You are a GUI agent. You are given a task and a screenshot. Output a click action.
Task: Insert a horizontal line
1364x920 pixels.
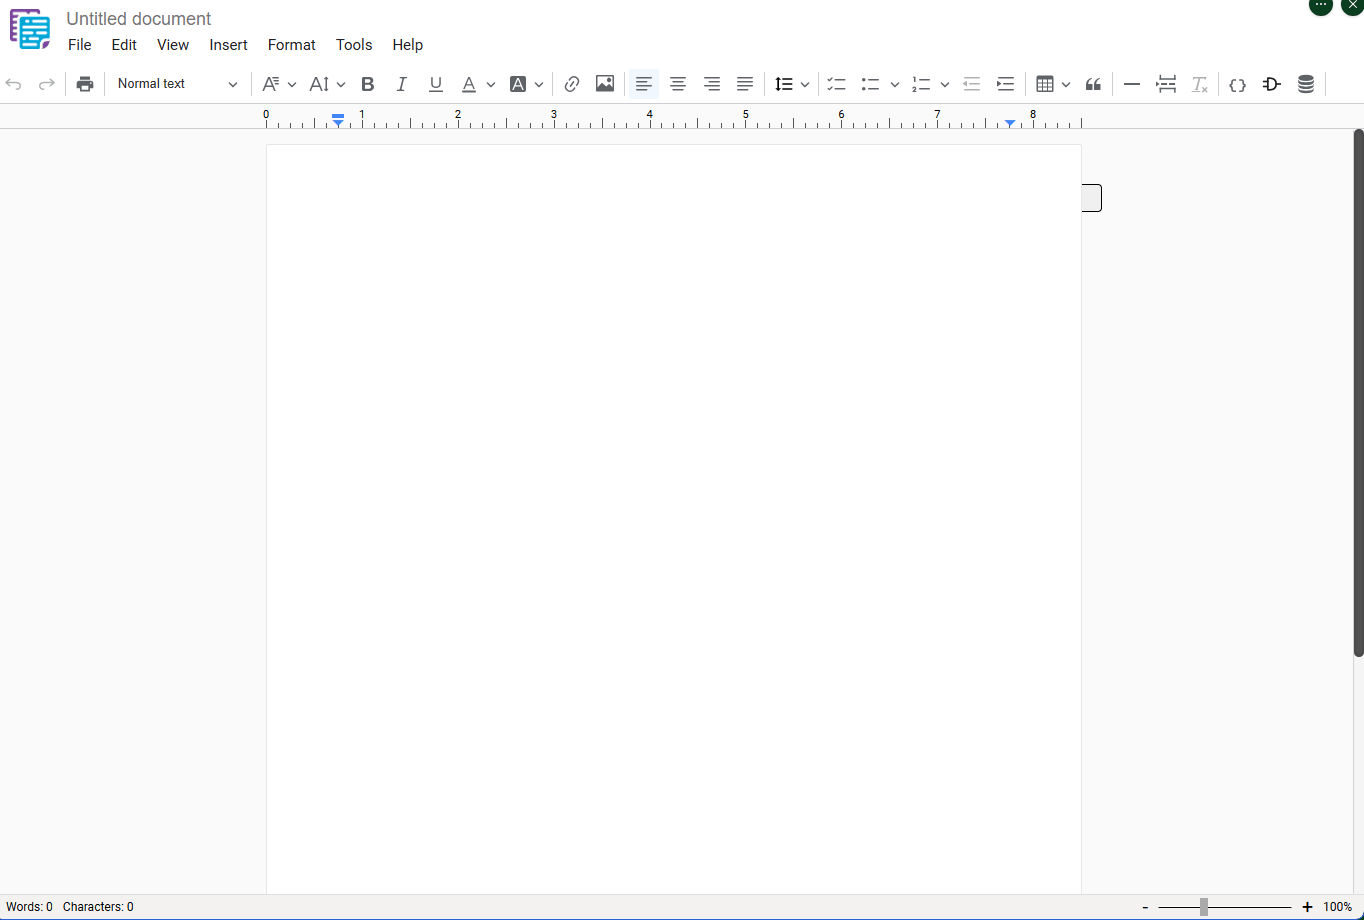(1132, 84)
